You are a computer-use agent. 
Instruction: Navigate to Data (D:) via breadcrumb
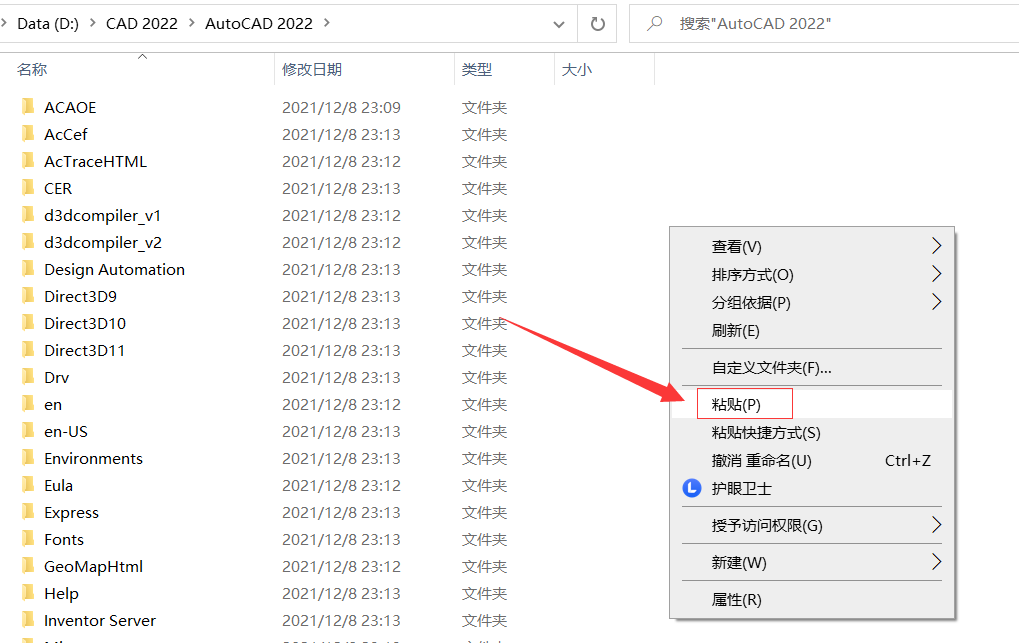point(45,23)
